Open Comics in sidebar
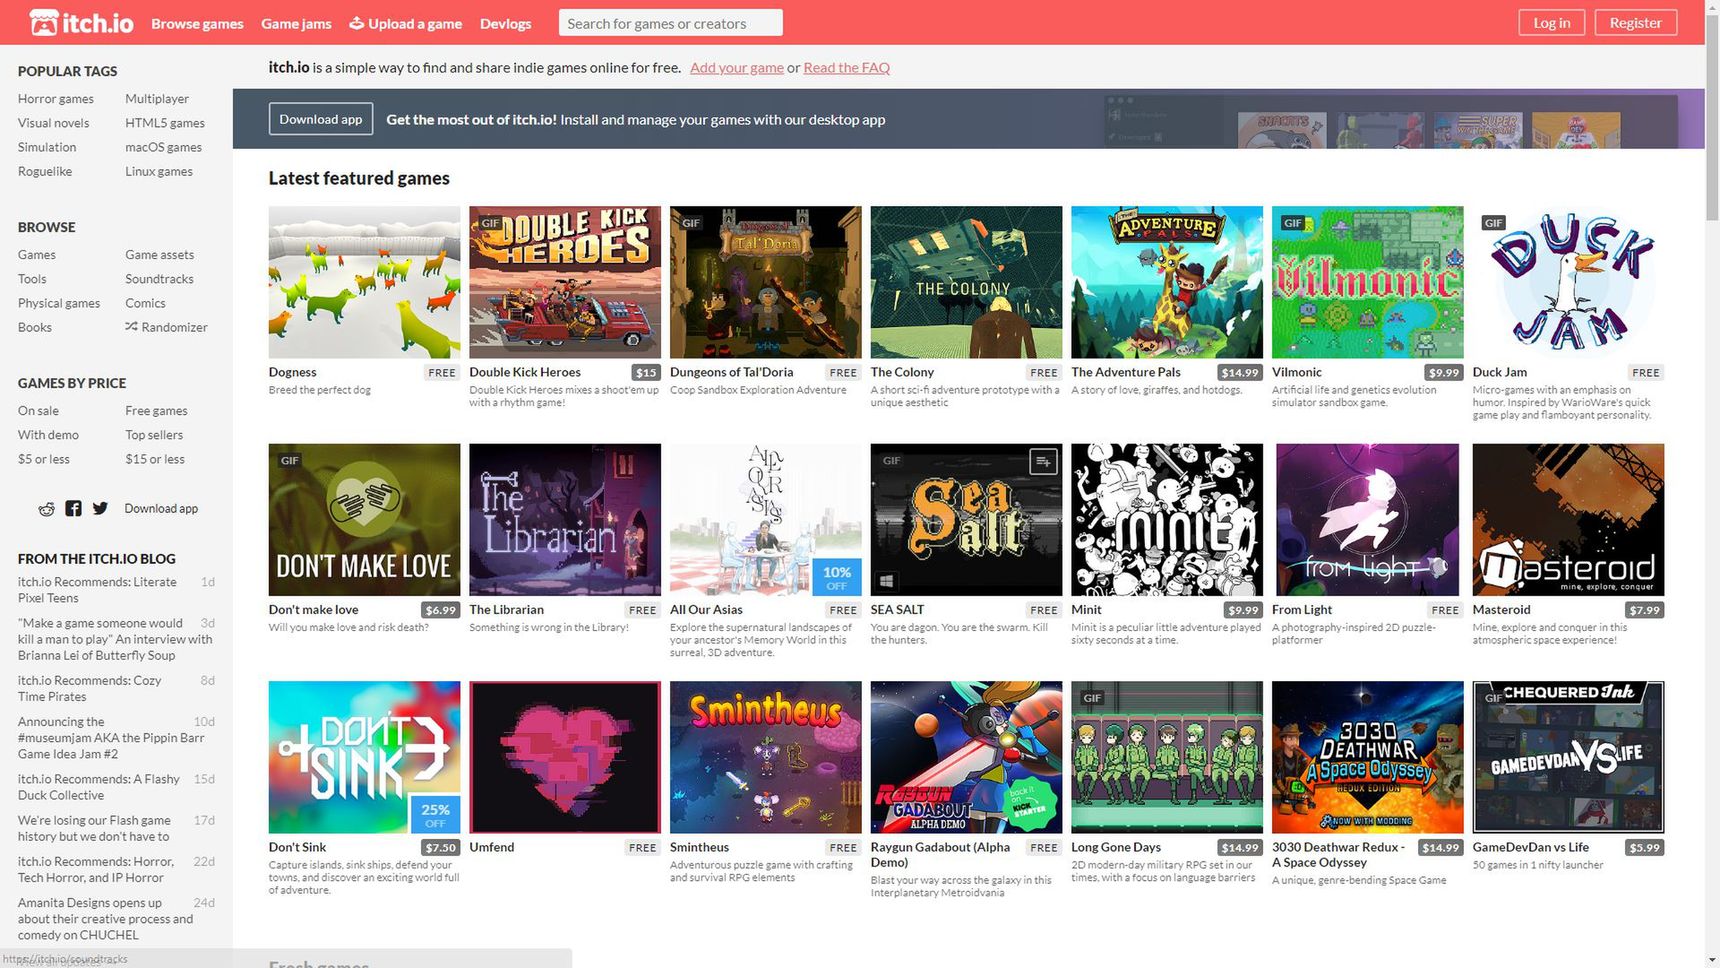 [x=145, y=303]
